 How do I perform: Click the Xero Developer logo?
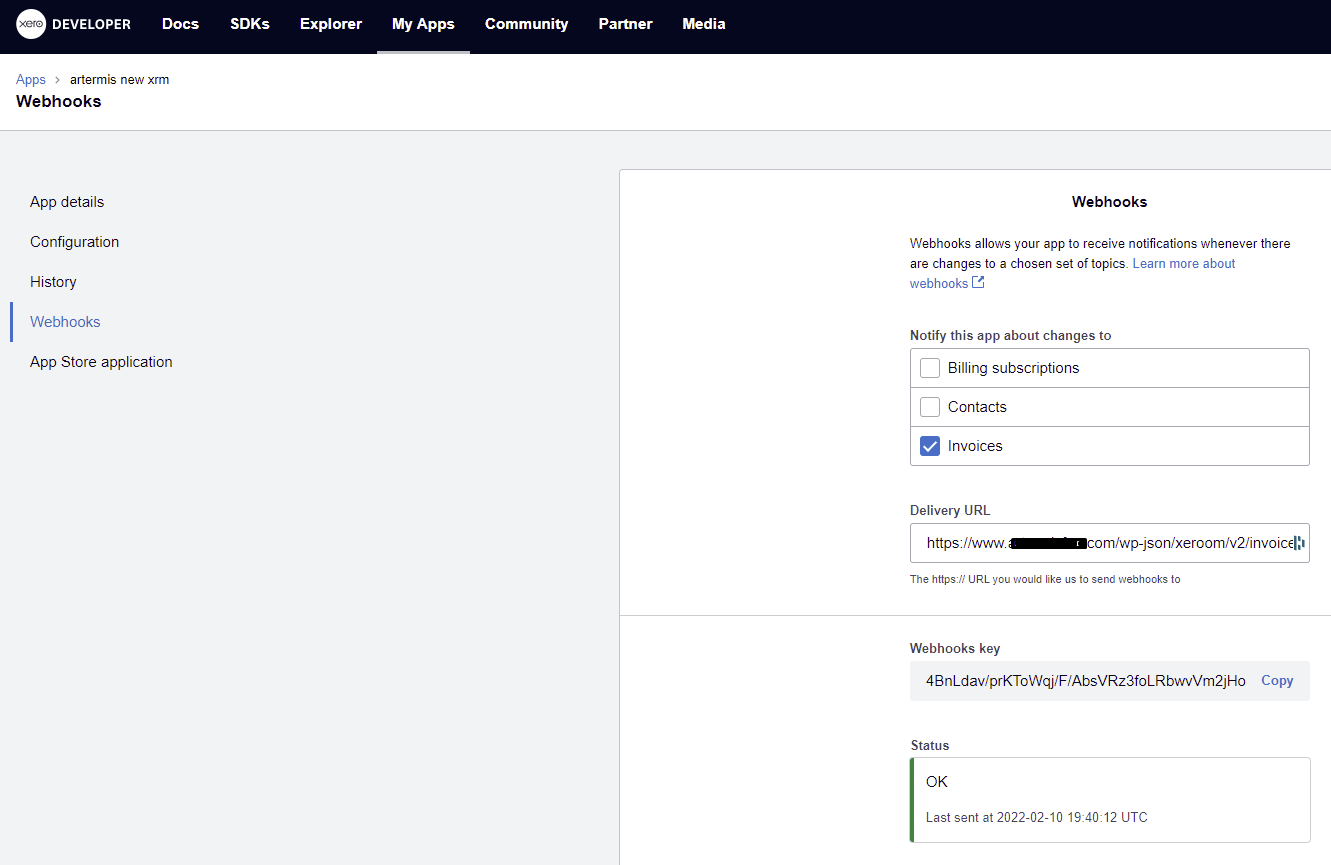(x=74, y=24)
